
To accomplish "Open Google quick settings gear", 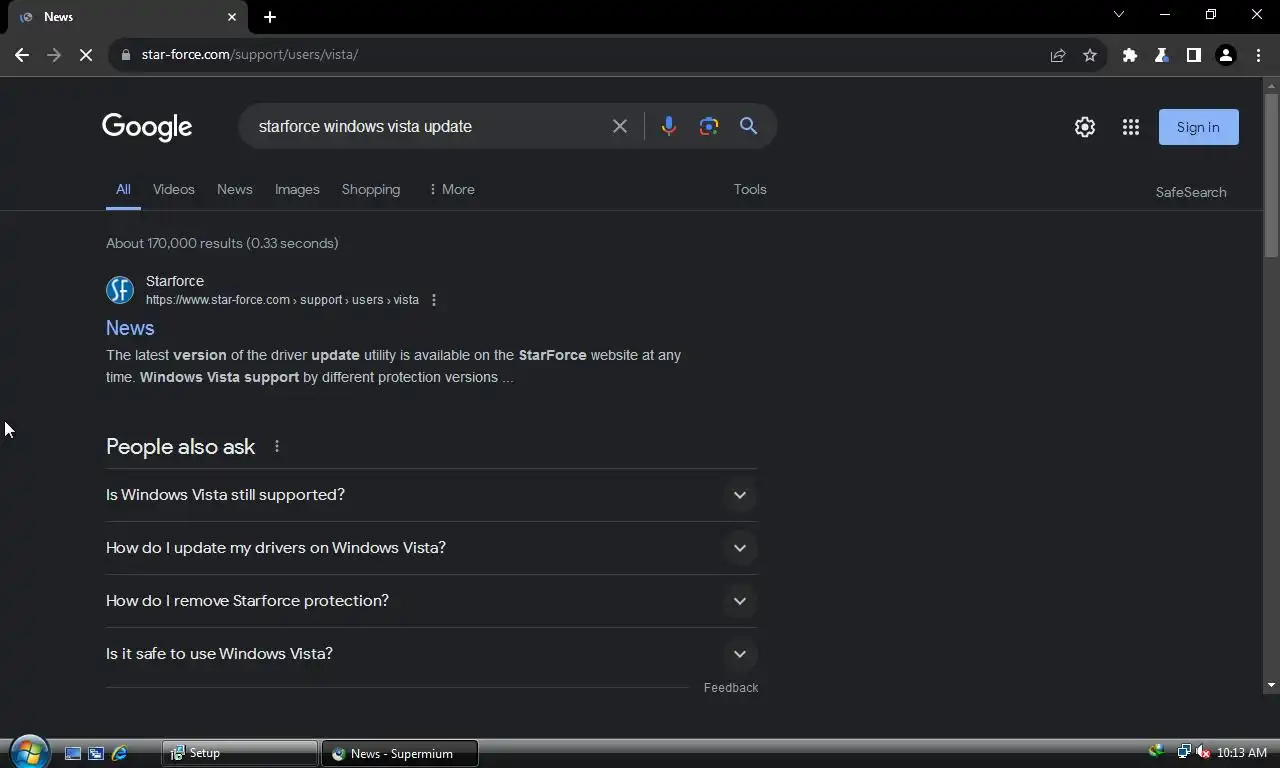I will [1085, 127].
